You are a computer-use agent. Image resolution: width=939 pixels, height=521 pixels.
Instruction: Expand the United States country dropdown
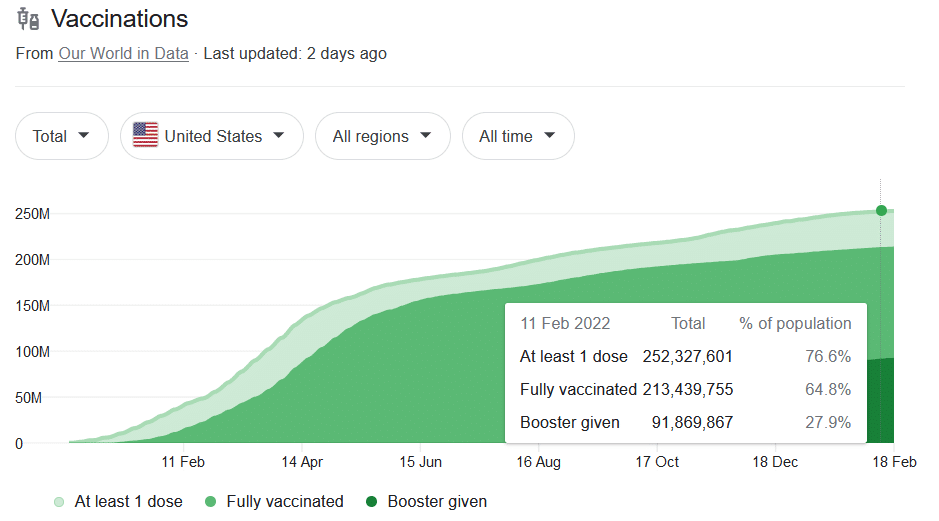tap(211, 136)
